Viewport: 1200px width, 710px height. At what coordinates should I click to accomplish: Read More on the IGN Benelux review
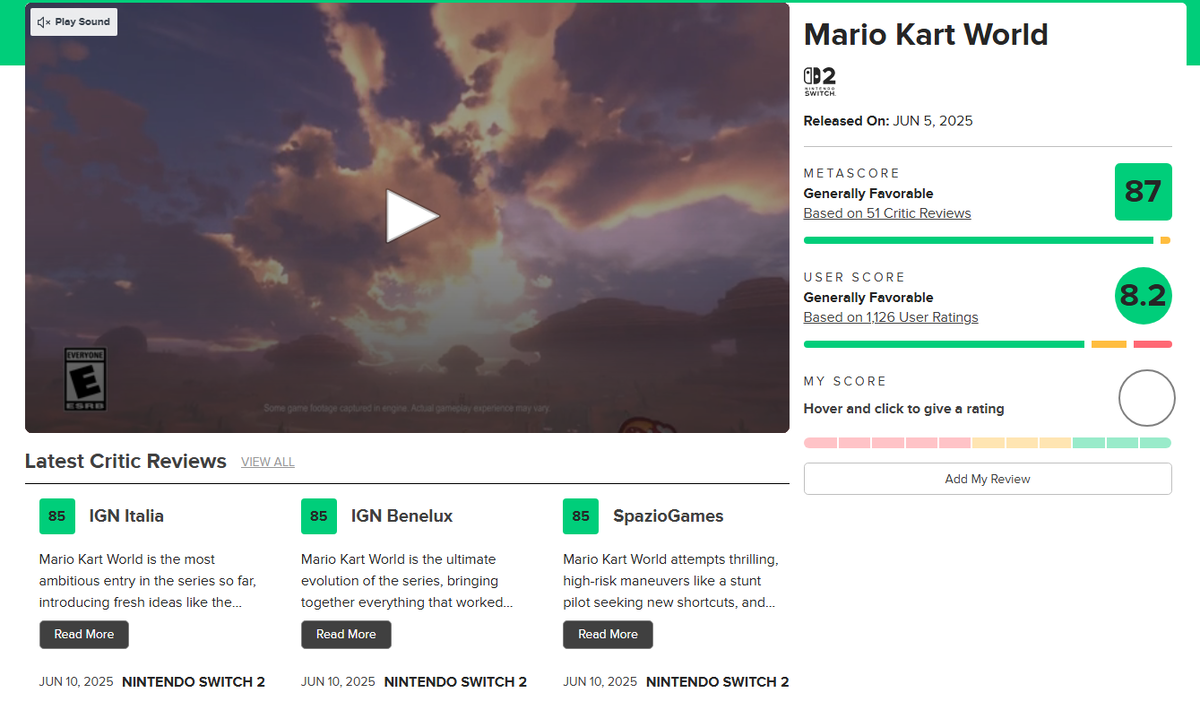pos(345,634)
